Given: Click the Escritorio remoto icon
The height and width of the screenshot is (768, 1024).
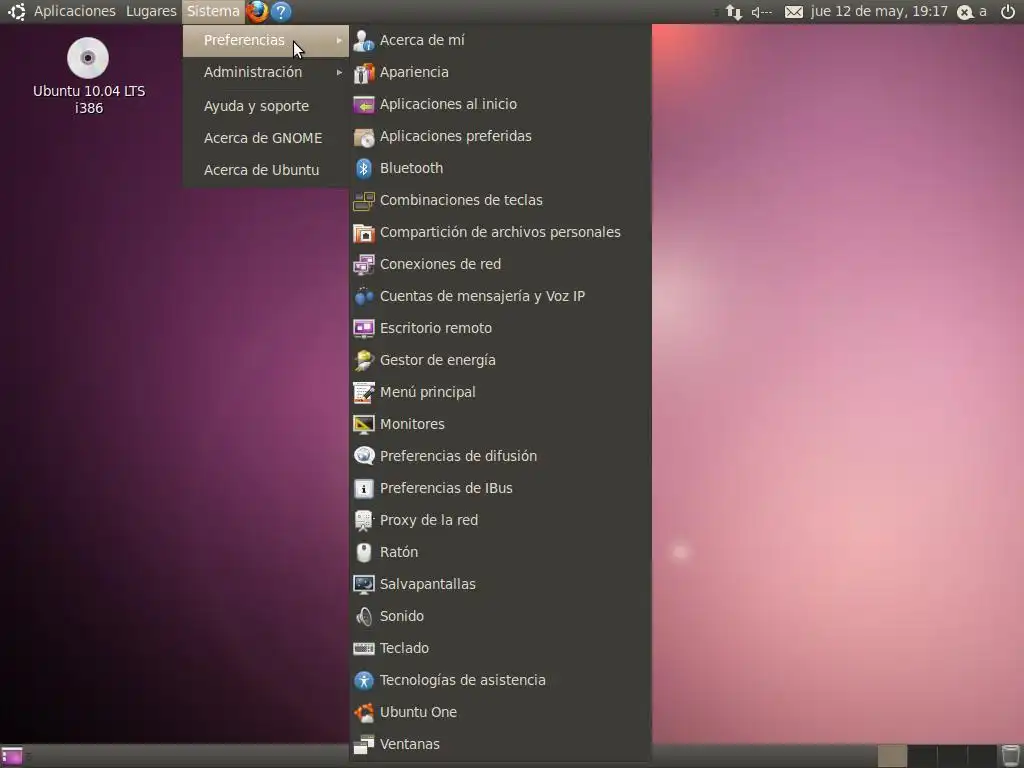Looking at the screenshot, I should click(x=364, y=328).
